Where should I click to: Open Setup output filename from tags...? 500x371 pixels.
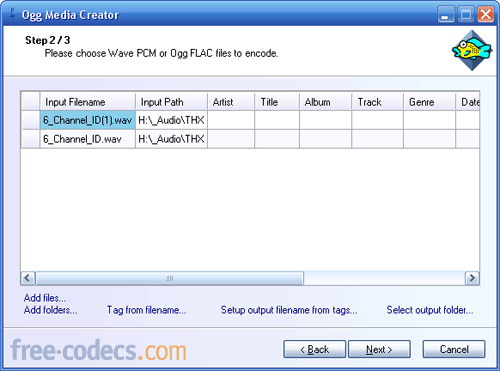click(x=289, y=310)
